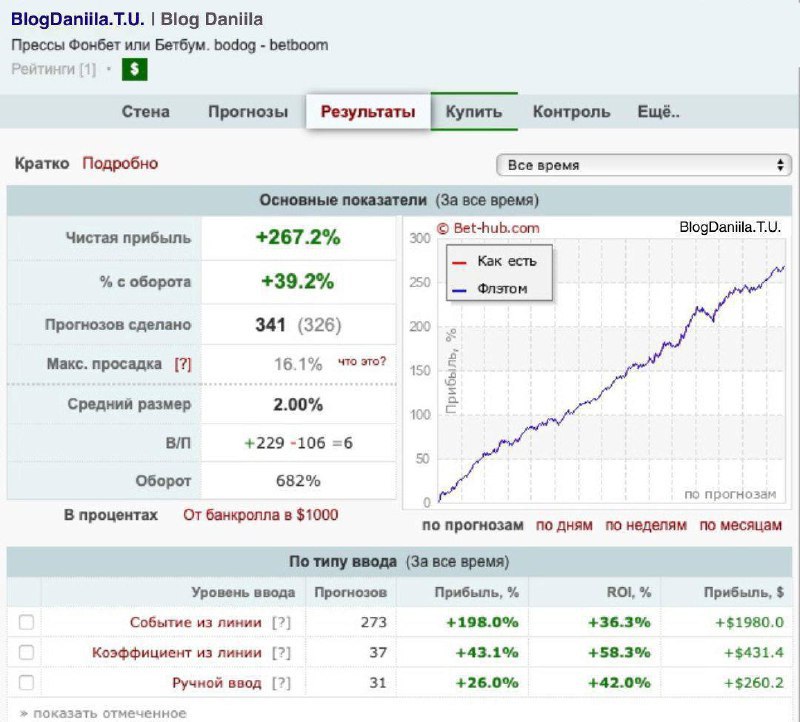Open the Все время period dropdown
The image size is (800, 722).
[643, 165]
